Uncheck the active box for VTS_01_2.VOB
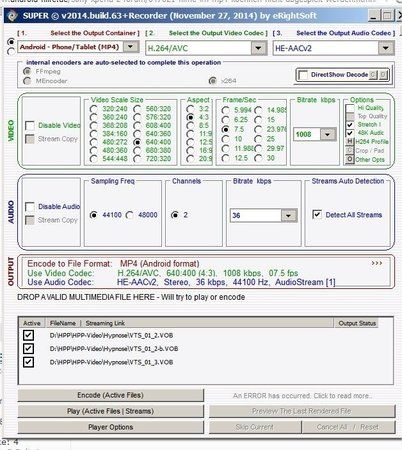The height and width of the screenshot is (450, 402). pyautogui.click(x=28, y=335)
